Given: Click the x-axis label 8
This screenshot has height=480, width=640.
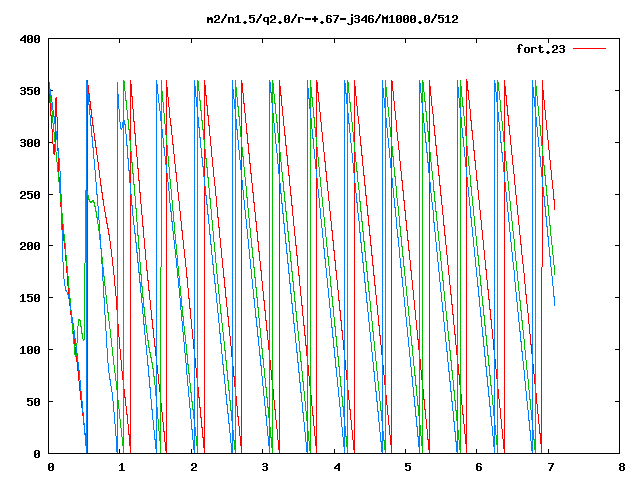Looking at the screenshot, I should (622, 467).
